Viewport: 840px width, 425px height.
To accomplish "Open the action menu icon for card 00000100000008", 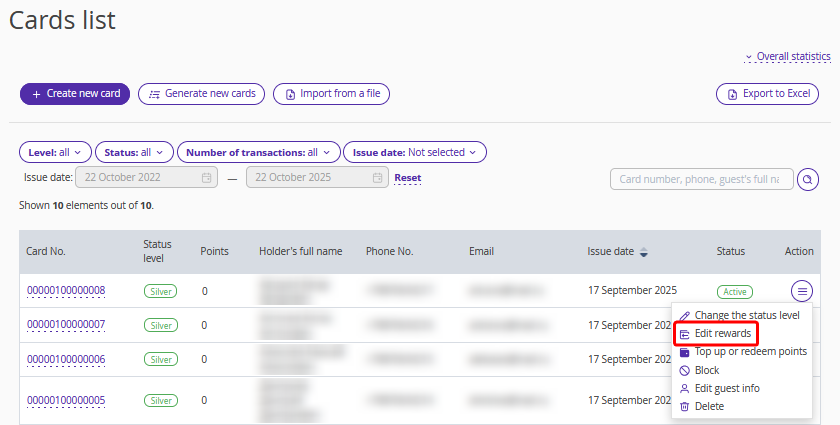I will click(801, 291).
